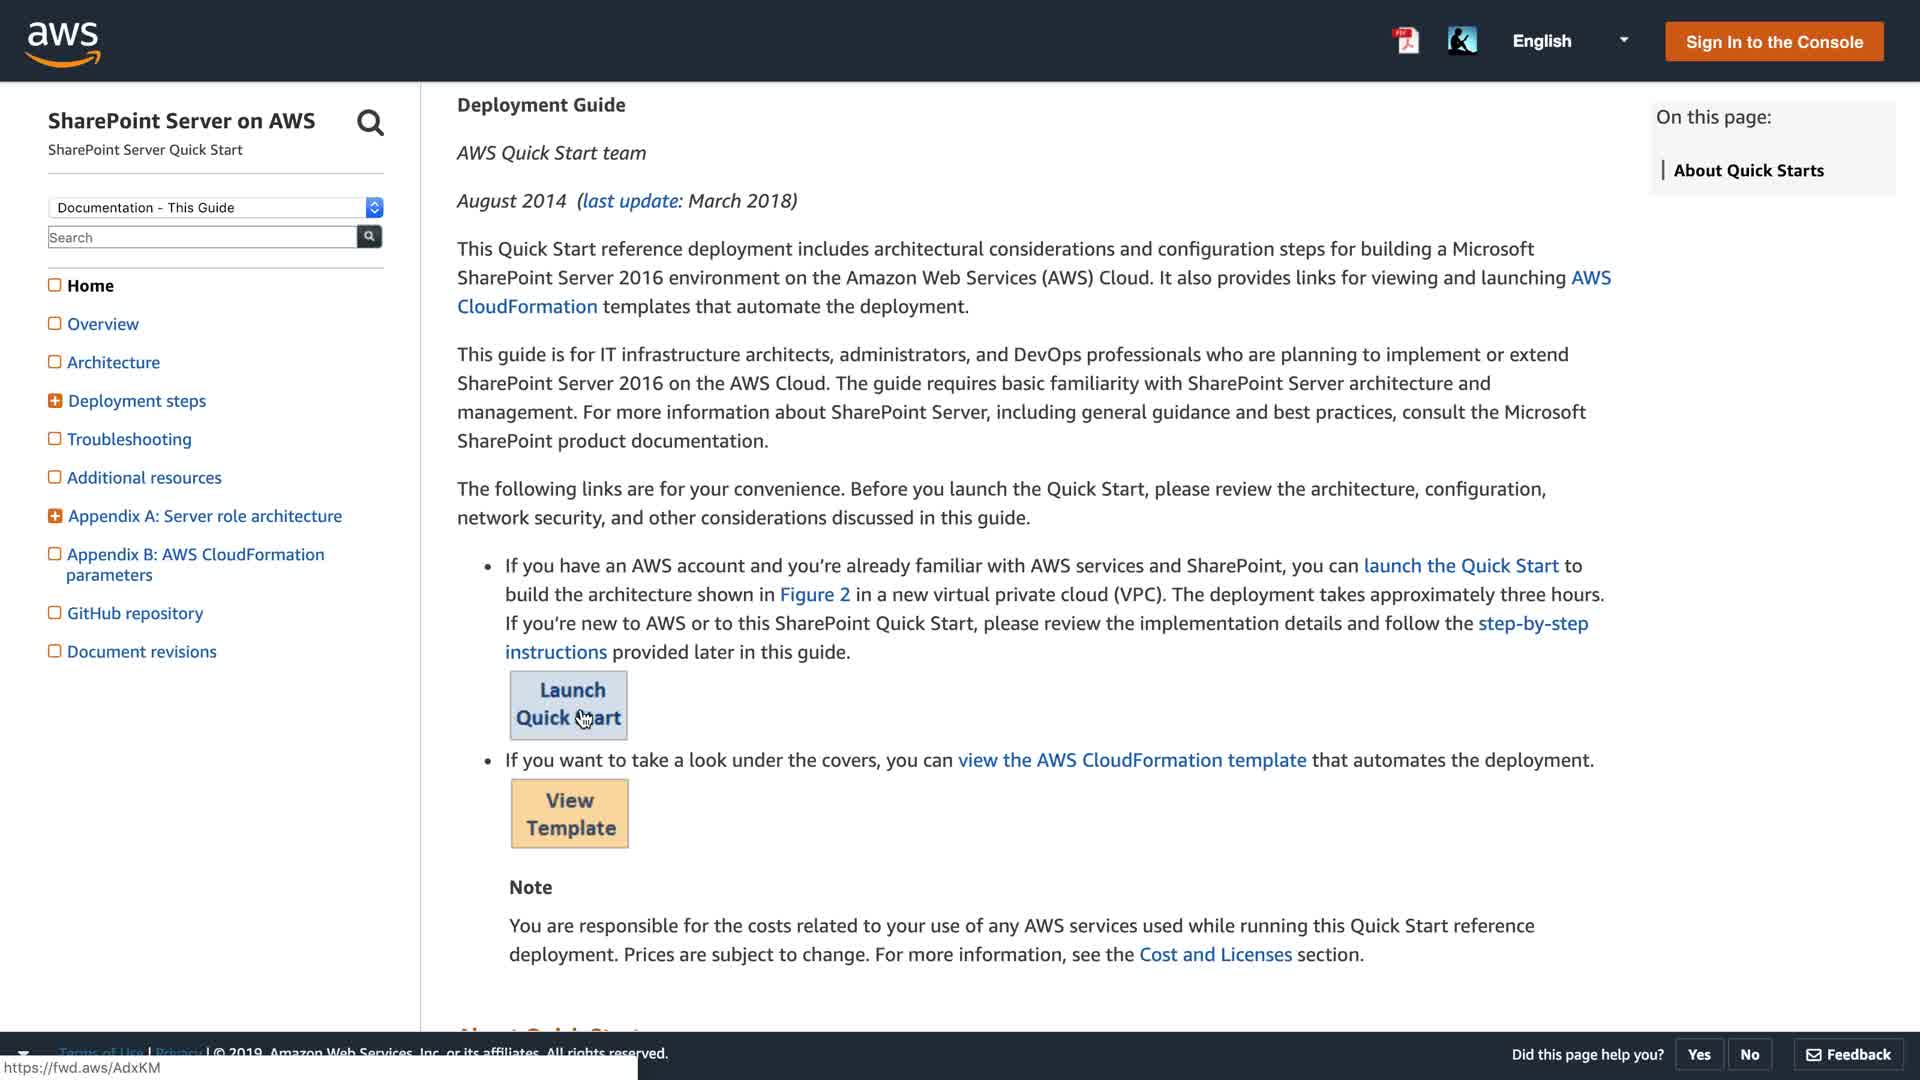
Task: Answer Yes to page helpfulness
Action: click(1698, 1054)
